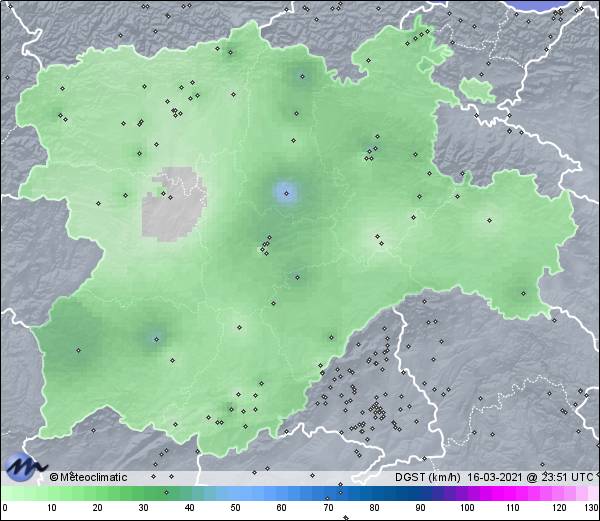Click legend value 10
The image size is (600, 521).
pos(51,508)
